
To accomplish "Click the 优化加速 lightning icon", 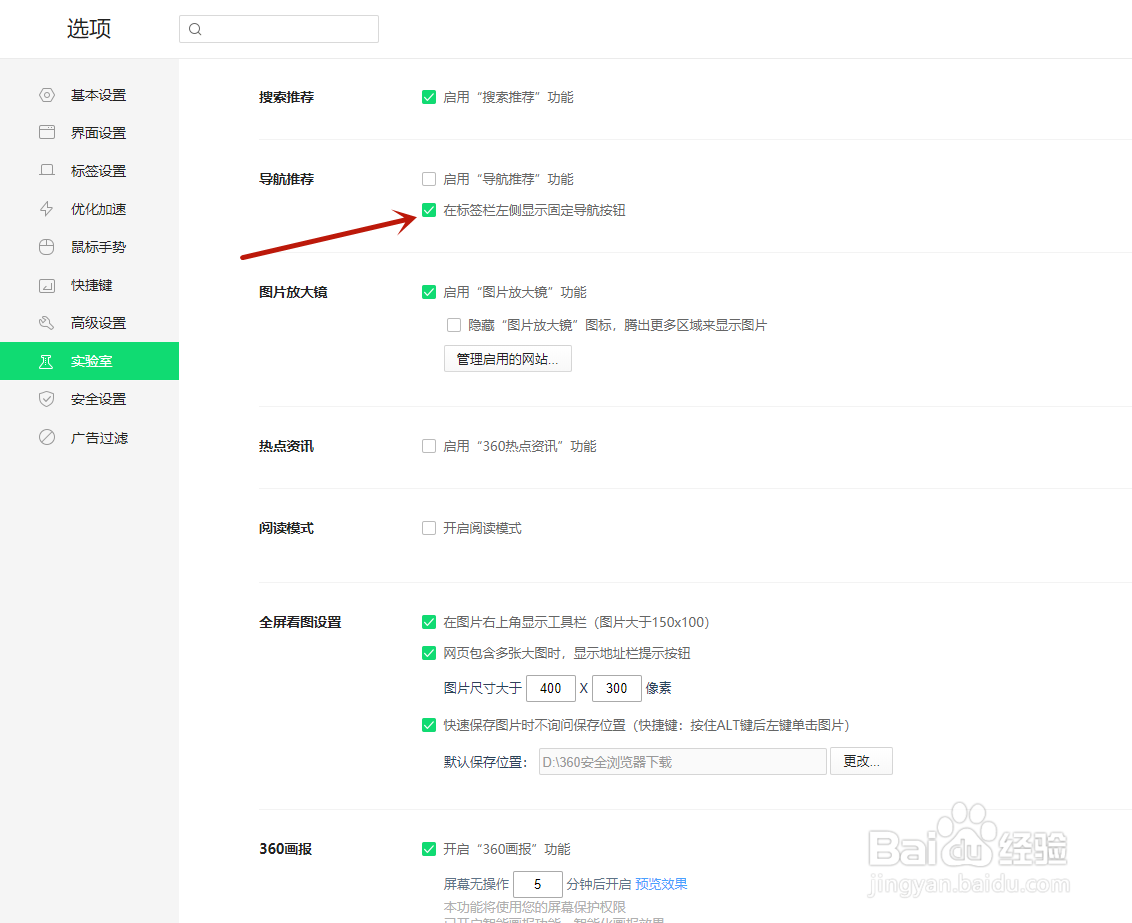I will pyautogui.click(x=47, y=209).
